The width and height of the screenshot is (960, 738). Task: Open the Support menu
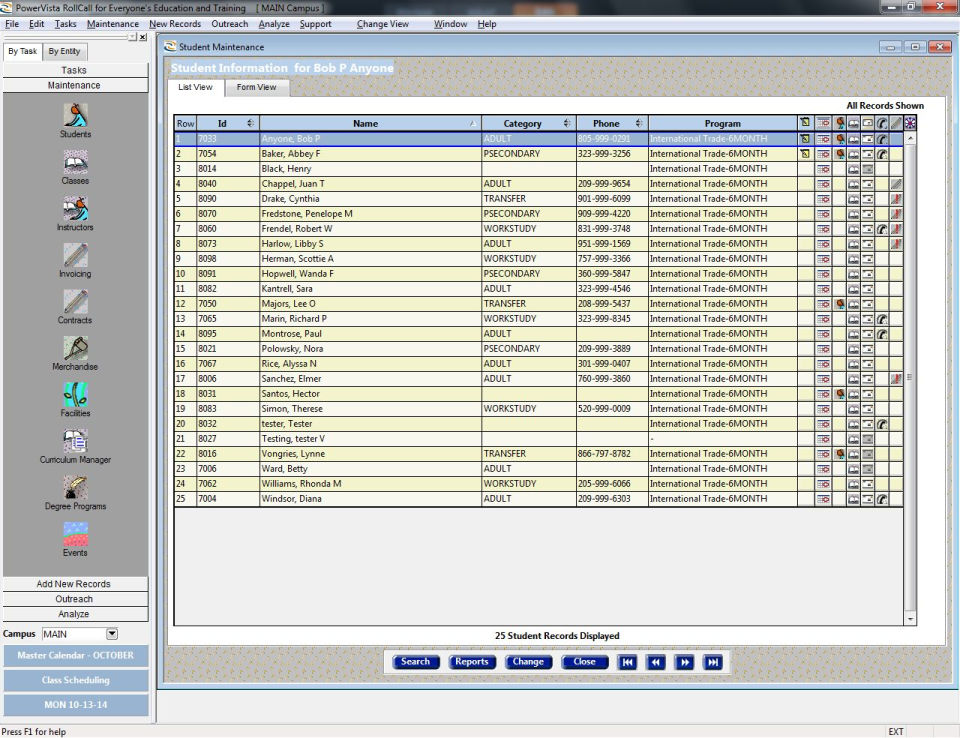(x=315, y=24)
